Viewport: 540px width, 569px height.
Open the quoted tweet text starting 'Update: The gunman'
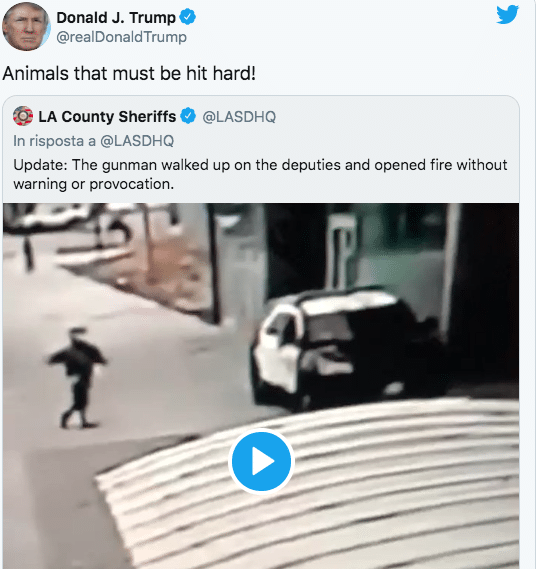coord(260,174)
